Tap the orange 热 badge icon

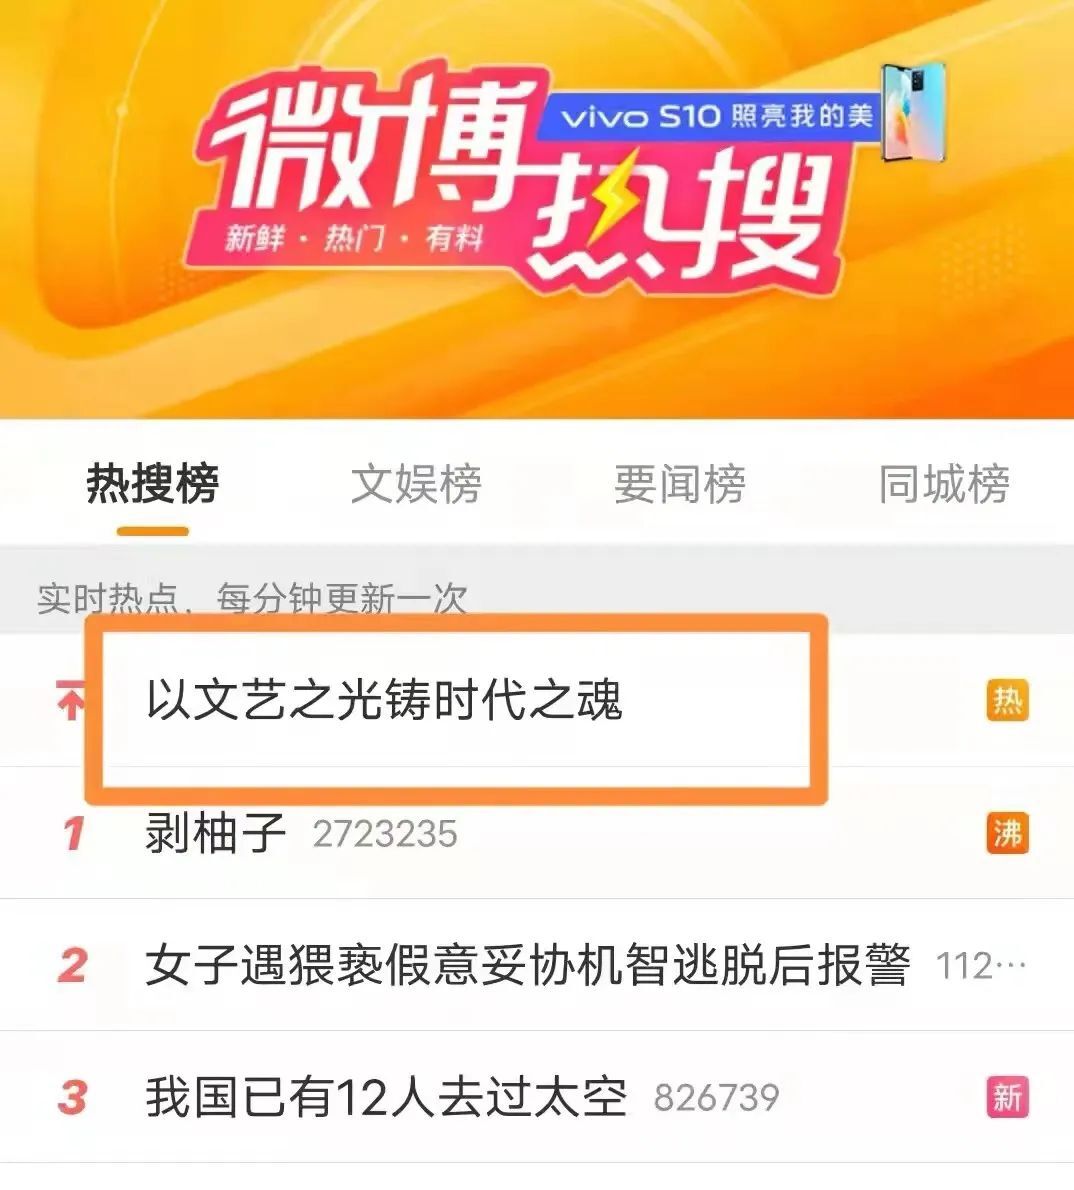1007,700
